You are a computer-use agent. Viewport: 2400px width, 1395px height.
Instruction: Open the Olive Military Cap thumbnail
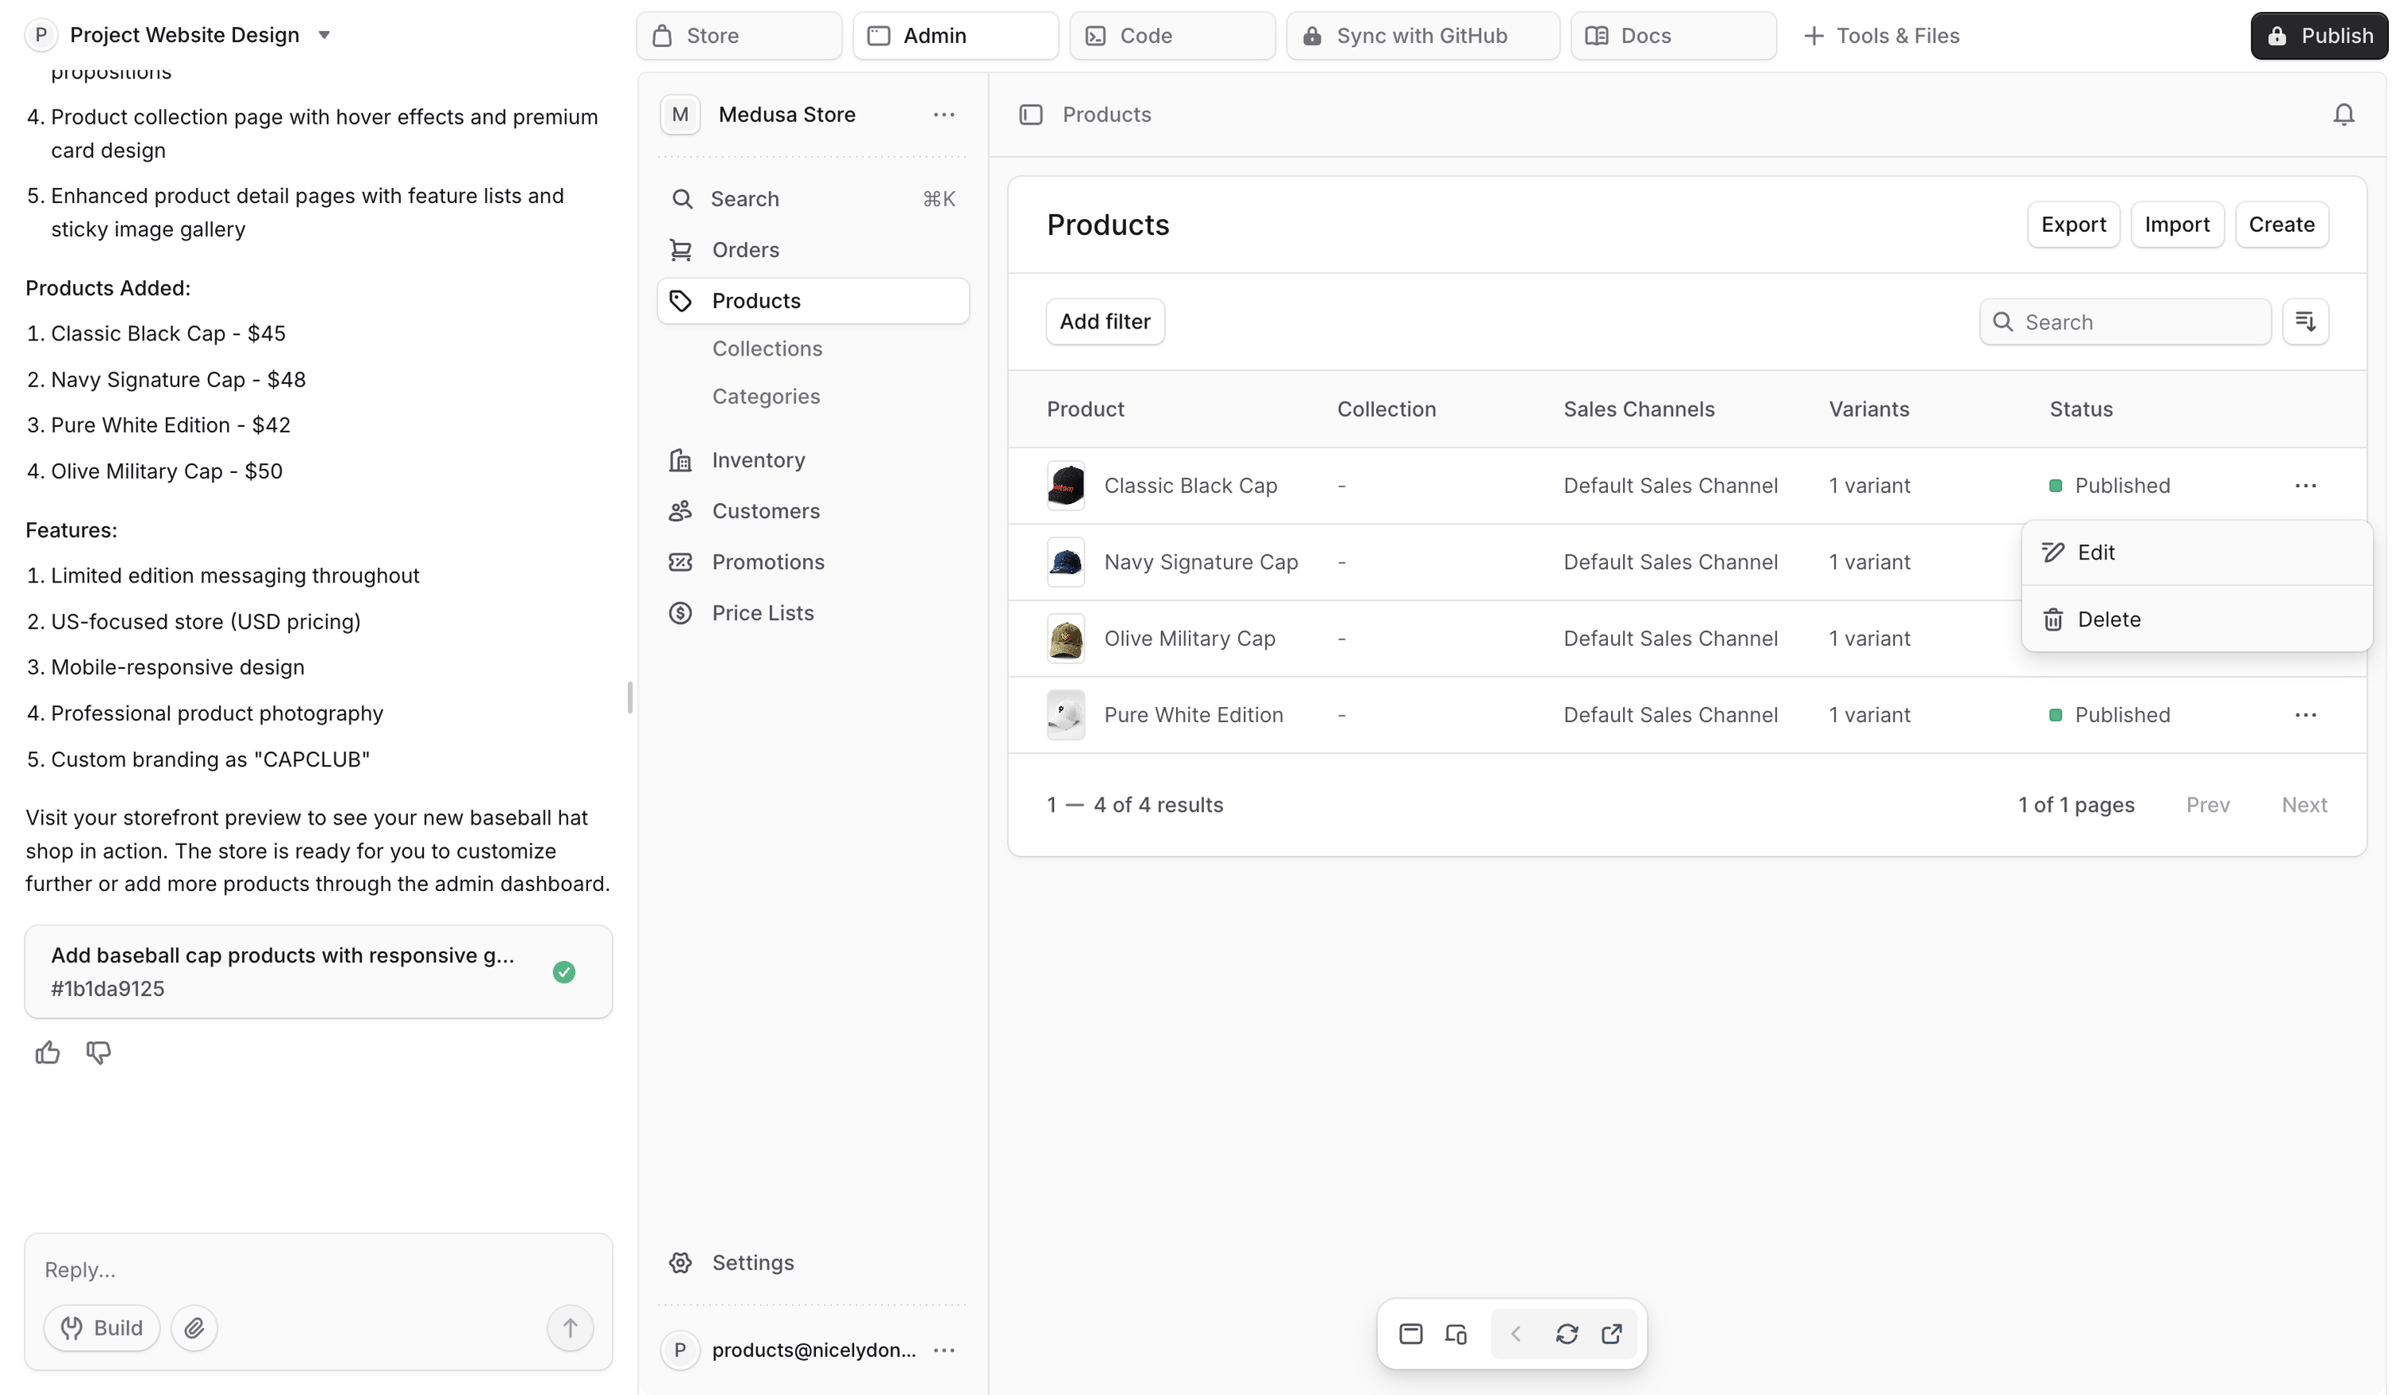[x=1065, y=638]
